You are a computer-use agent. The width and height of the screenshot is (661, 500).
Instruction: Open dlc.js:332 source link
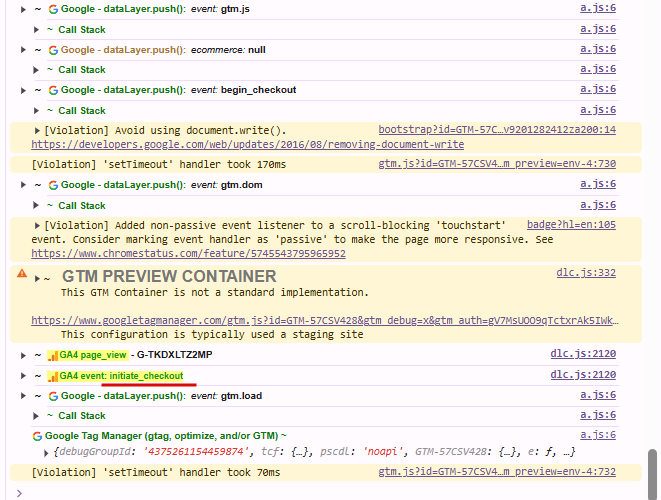coord(586,273)
